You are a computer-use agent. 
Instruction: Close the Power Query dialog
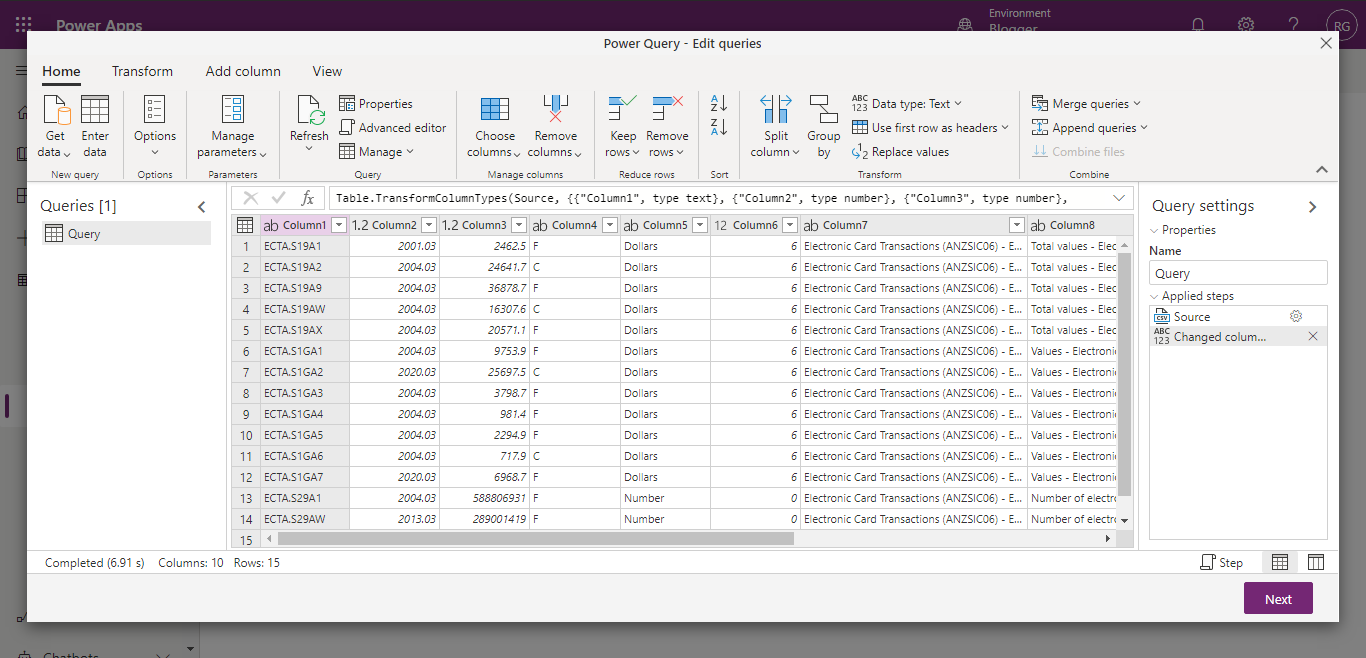[1326, 43]
